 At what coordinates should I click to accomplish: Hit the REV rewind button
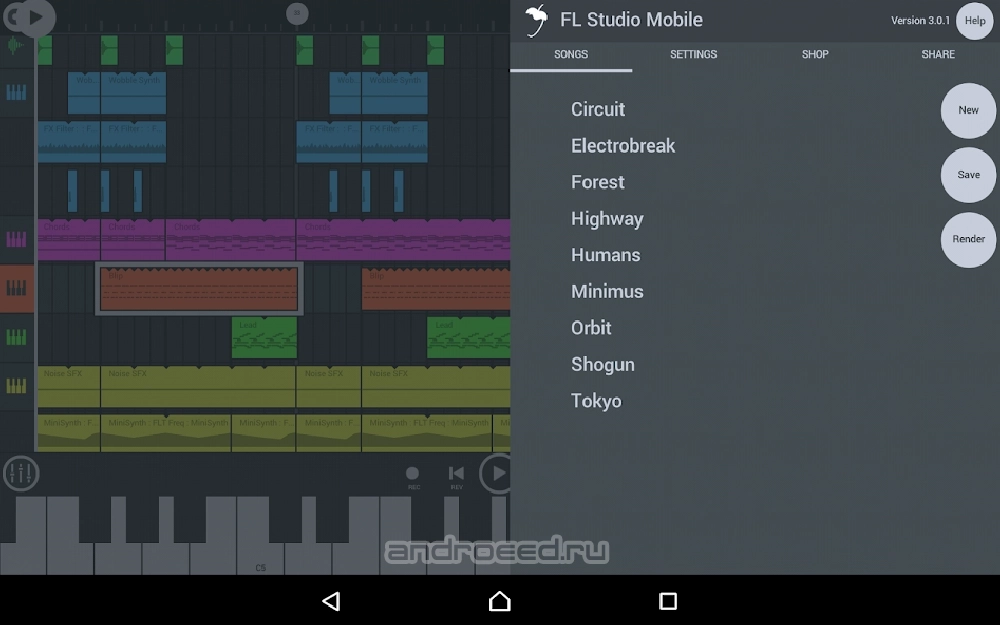456,475
